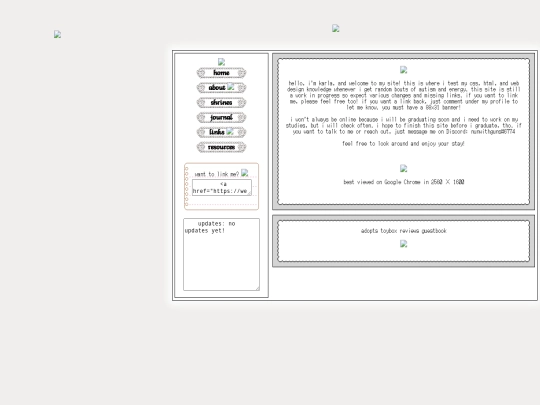Open the guestbook link
The image size is (540, 405).
point(434,231)
